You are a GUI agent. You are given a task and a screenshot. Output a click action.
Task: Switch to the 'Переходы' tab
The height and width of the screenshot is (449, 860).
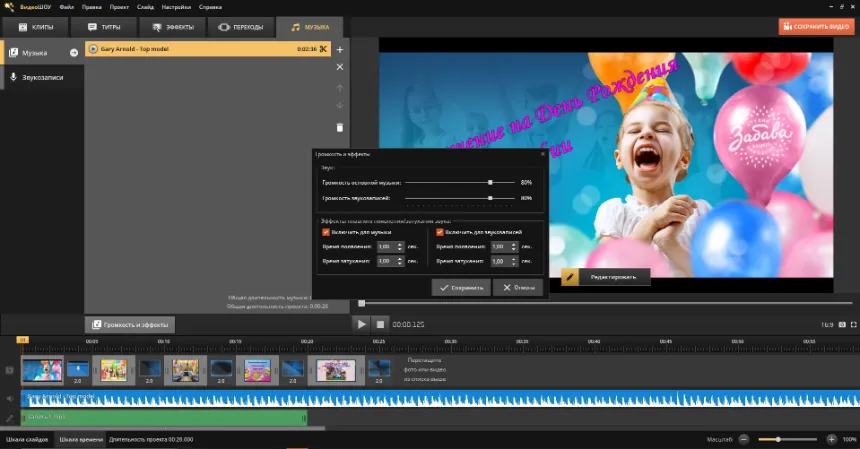(x=241, y=27)
